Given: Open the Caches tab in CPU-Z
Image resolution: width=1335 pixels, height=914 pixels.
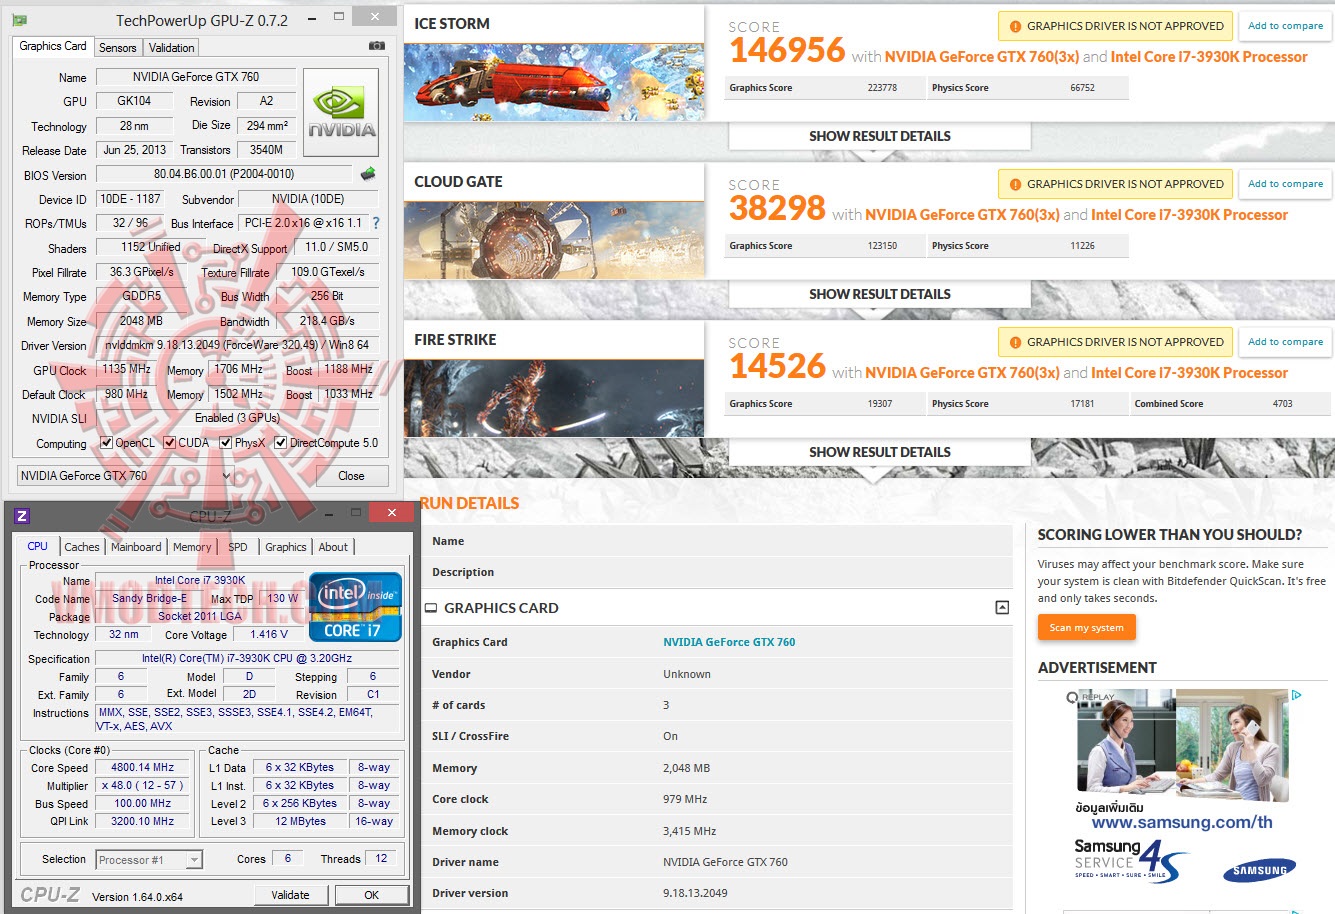Looking at the screenshot, I should tap(82, 547).
